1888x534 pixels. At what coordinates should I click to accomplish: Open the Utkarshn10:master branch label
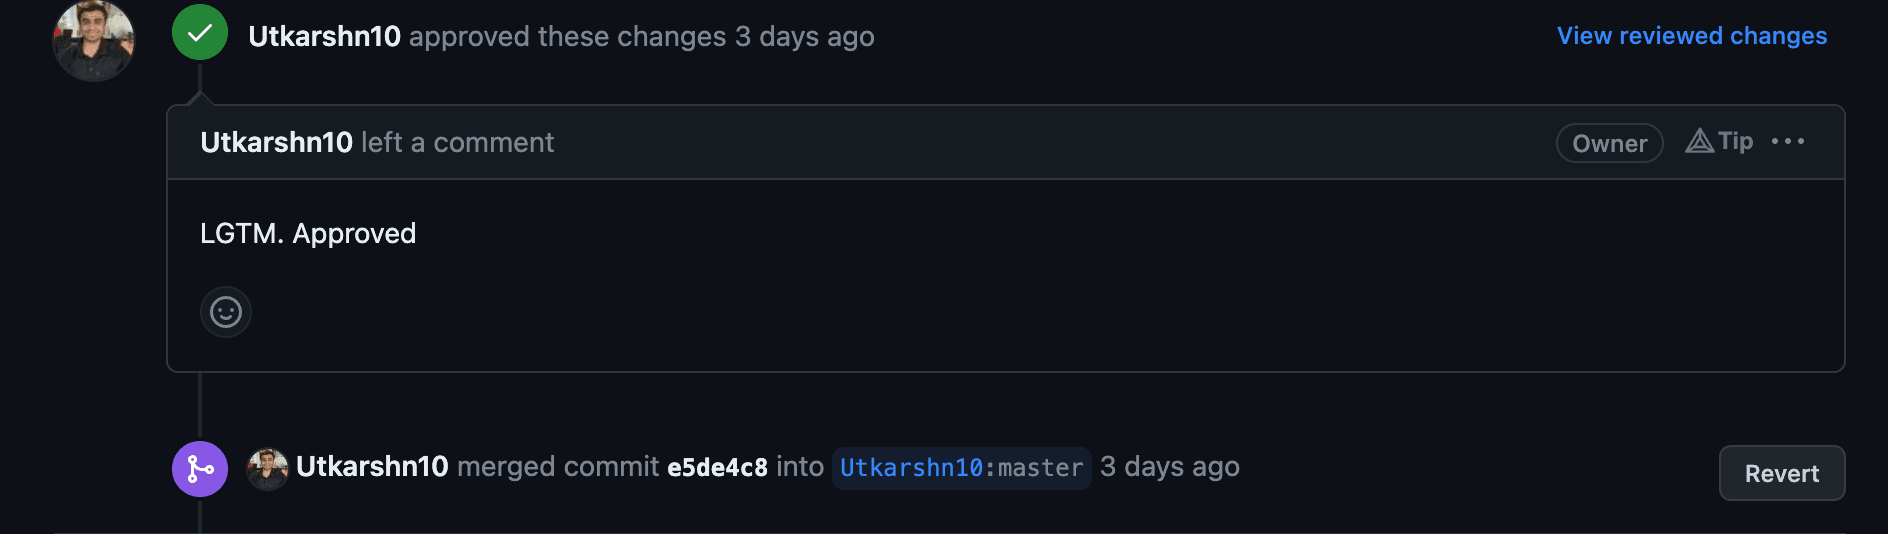tap(961, 468)
